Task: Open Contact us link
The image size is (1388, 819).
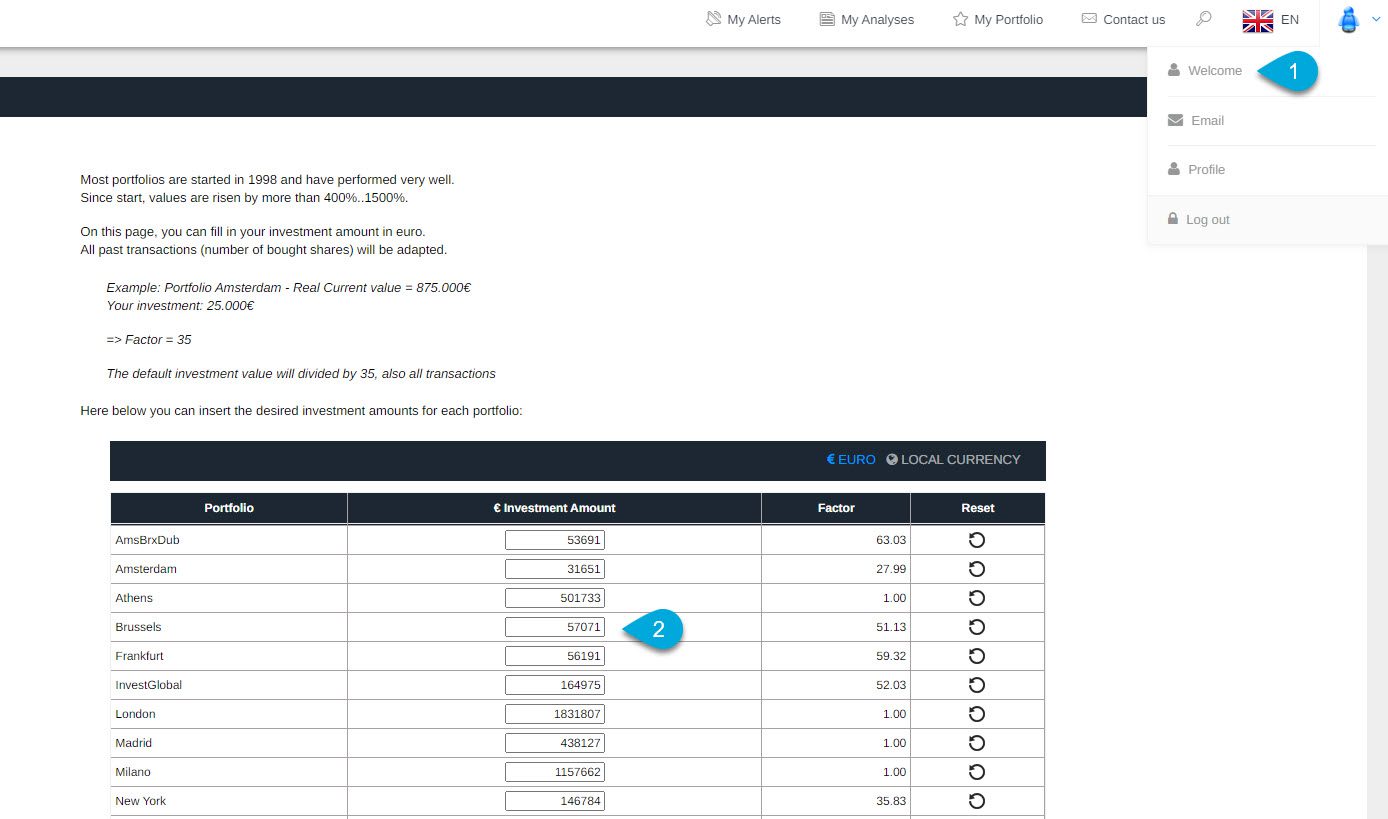Action: [x=1123, y=20]
